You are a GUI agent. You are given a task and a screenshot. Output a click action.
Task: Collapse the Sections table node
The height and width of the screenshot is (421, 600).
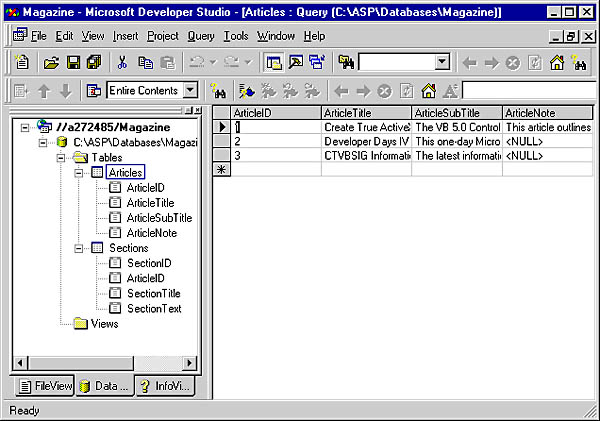pyautogui.click(x=78, y=248)
